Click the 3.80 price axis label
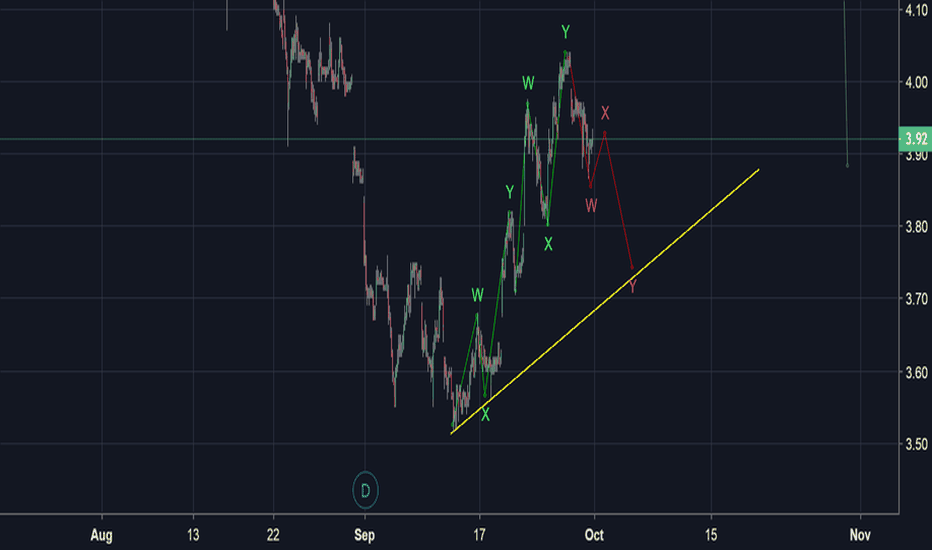932x550 pixels. coord(916,226)
